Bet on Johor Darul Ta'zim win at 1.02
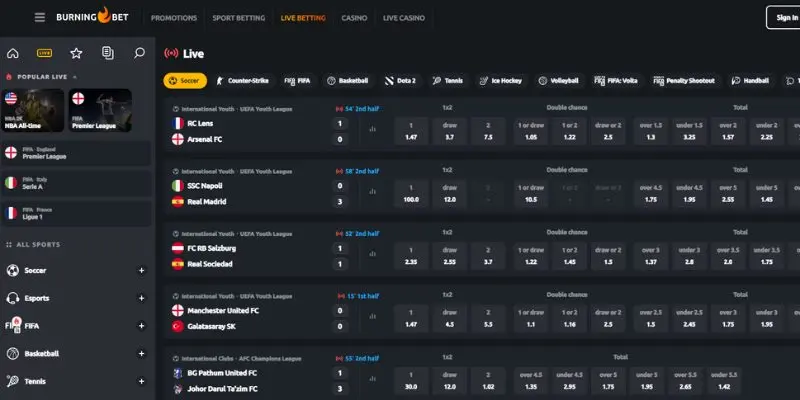Image resolution: width=800 pixels, height=400 pixels. (488, 381)
